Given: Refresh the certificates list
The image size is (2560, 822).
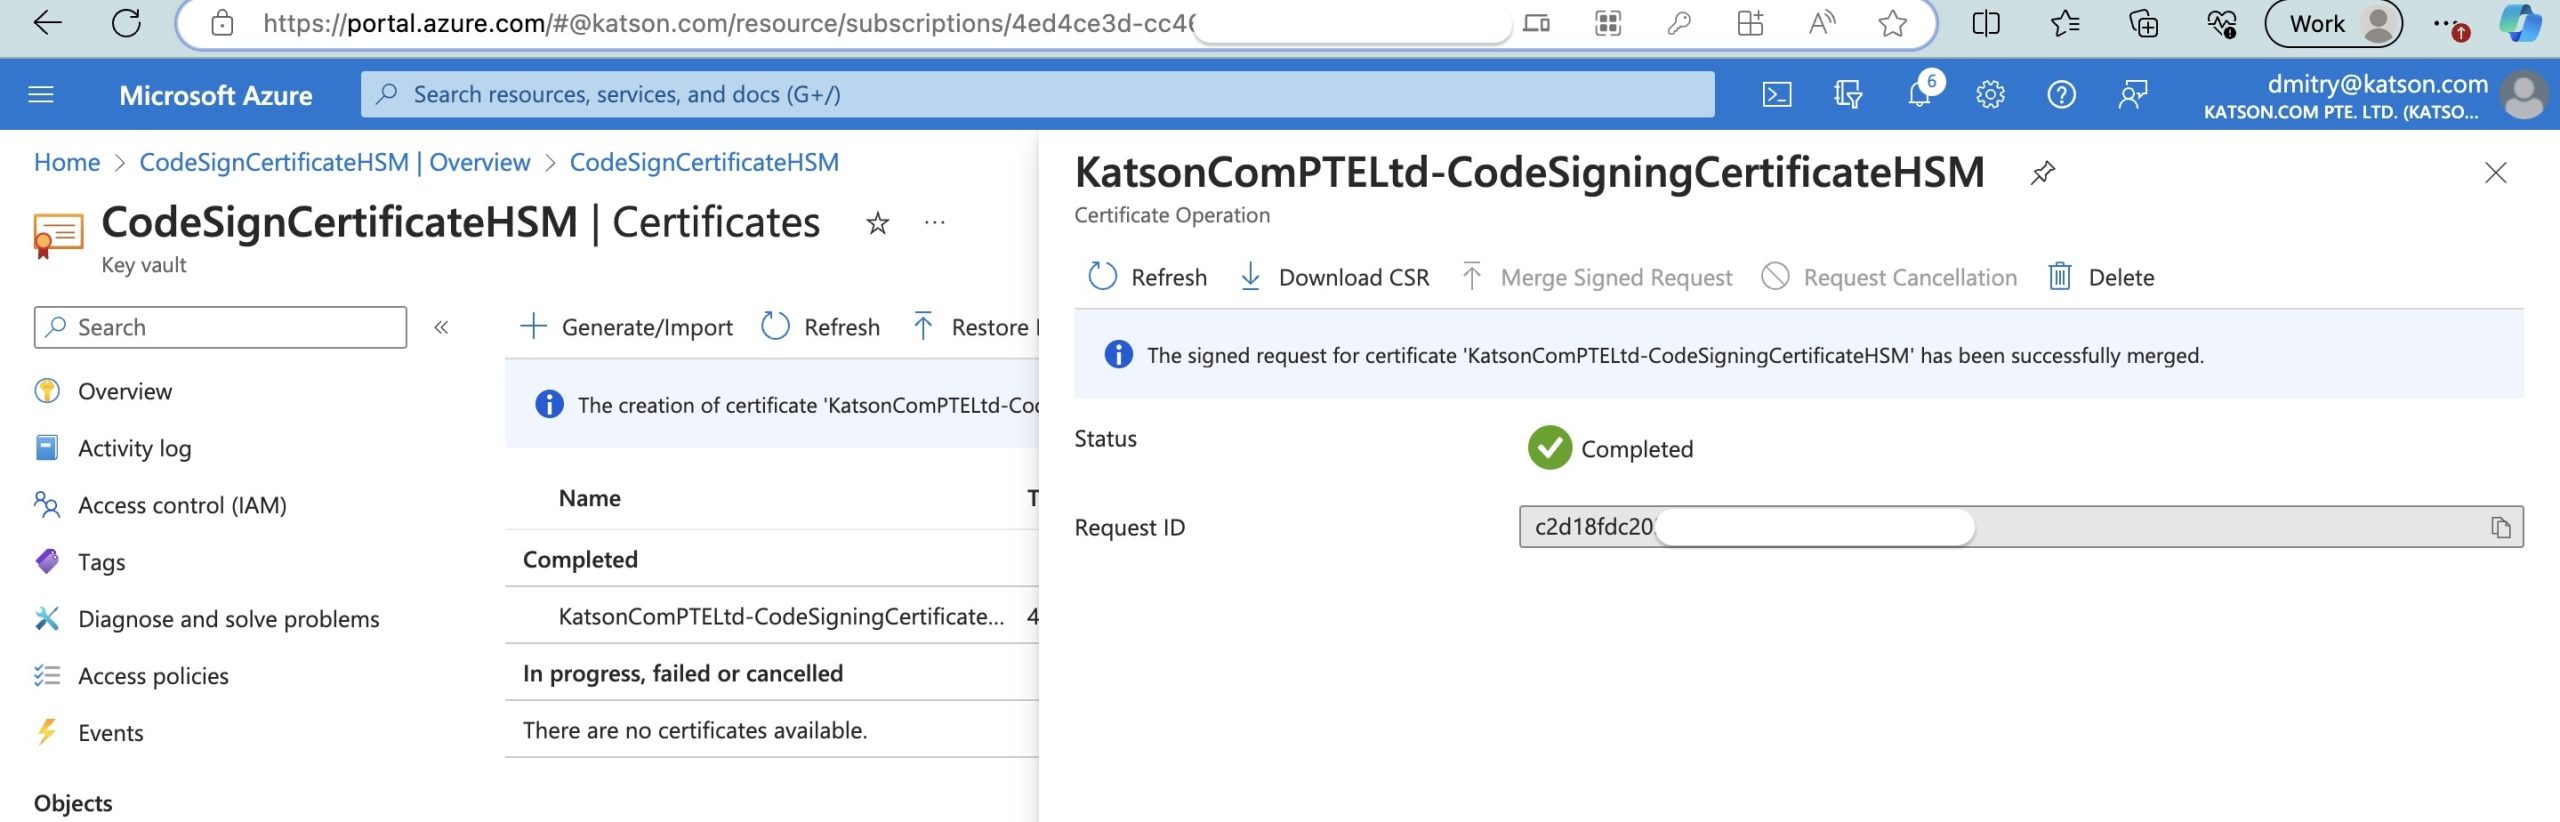Looking at the screenshot, I should [821, 327].
